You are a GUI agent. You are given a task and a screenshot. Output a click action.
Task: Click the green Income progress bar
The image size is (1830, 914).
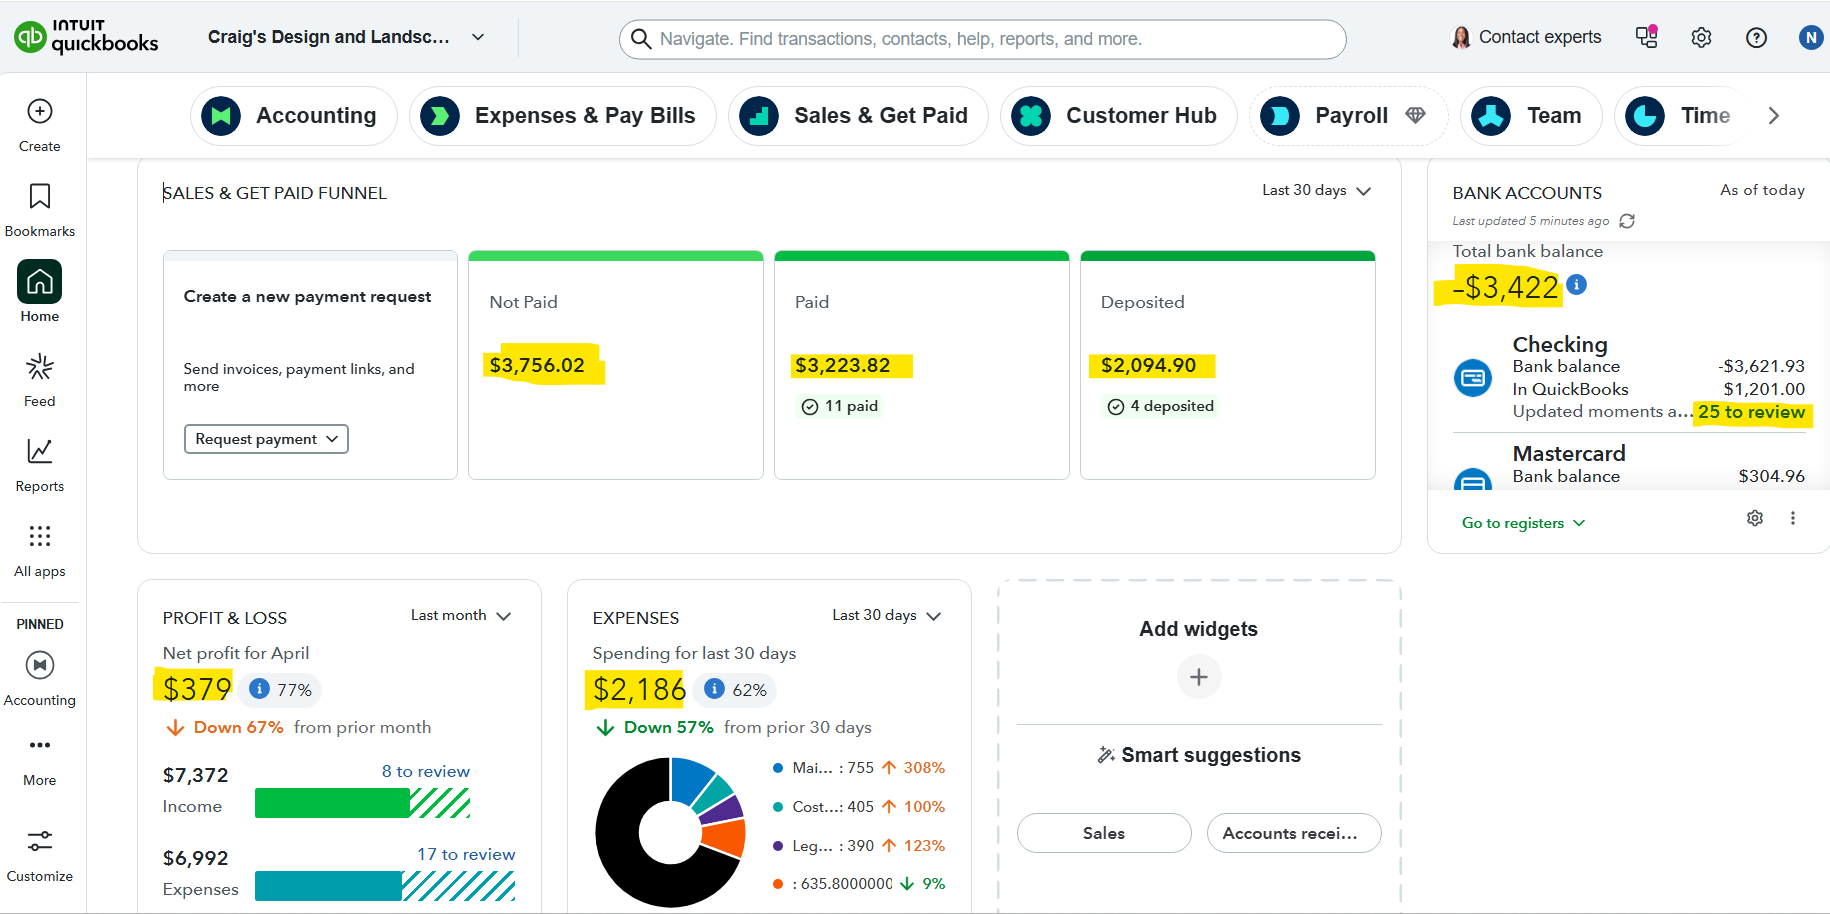tap(362, 803)
